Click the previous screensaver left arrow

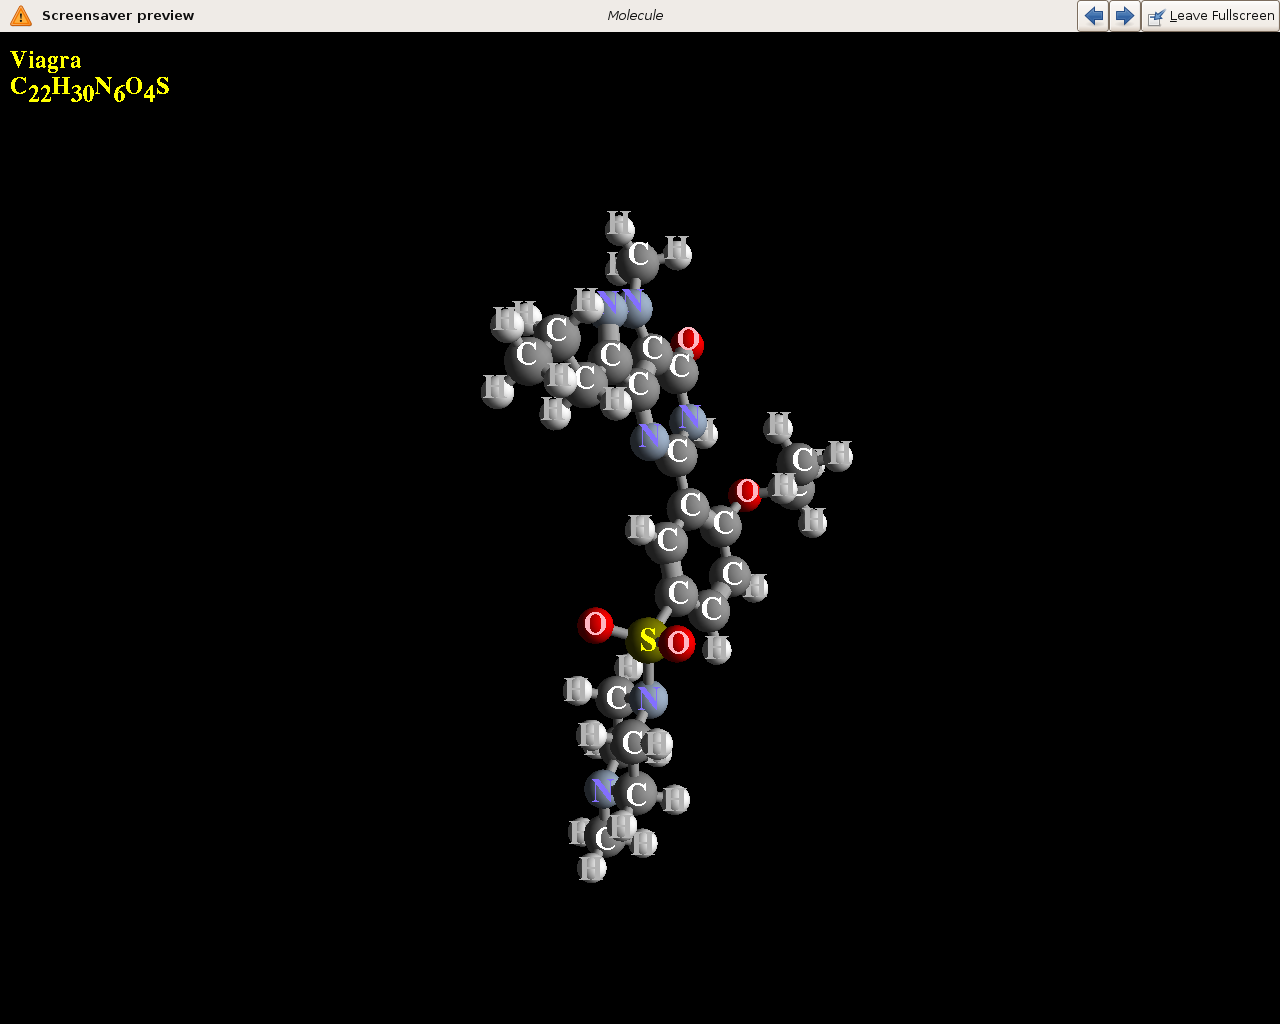coord(1093,16)
